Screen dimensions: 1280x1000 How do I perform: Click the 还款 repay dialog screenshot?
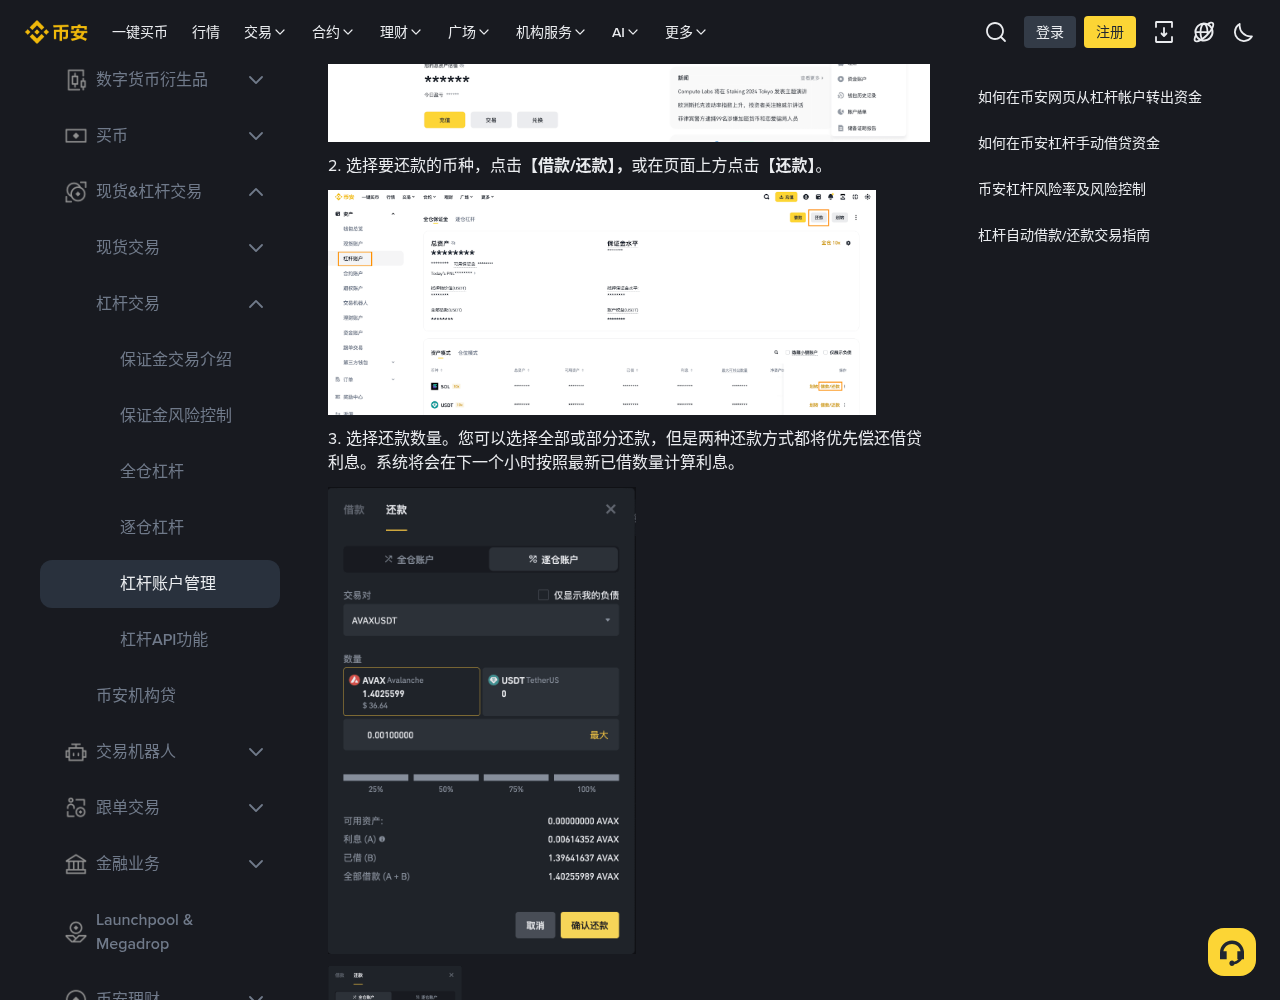coord(482,720)
